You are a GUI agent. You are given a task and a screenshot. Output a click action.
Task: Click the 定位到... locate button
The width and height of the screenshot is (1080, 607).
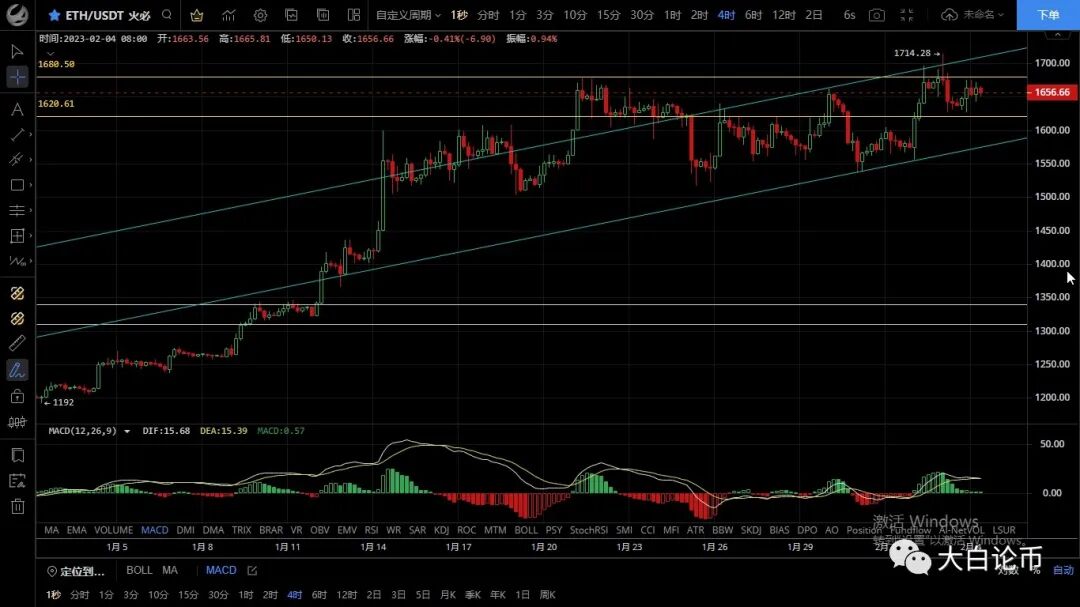pyautogui.click(x=76, y=571)
